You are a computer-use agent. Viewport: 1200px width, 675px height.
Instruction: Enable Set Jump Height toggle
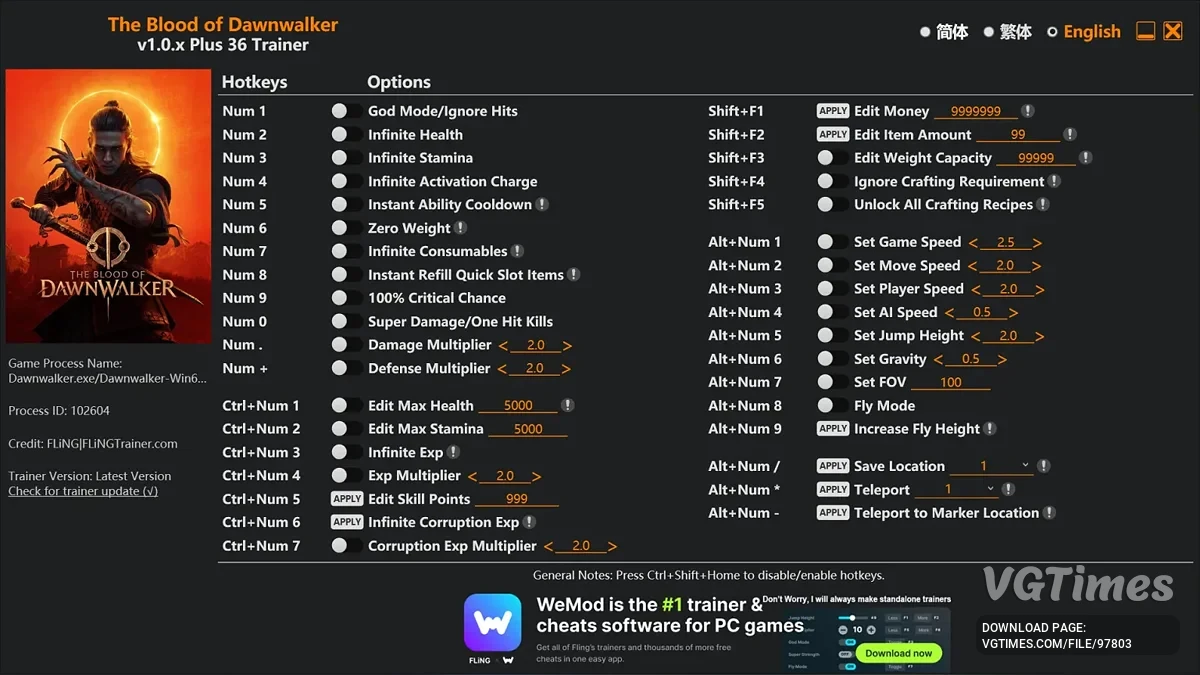tap(832, 335)
